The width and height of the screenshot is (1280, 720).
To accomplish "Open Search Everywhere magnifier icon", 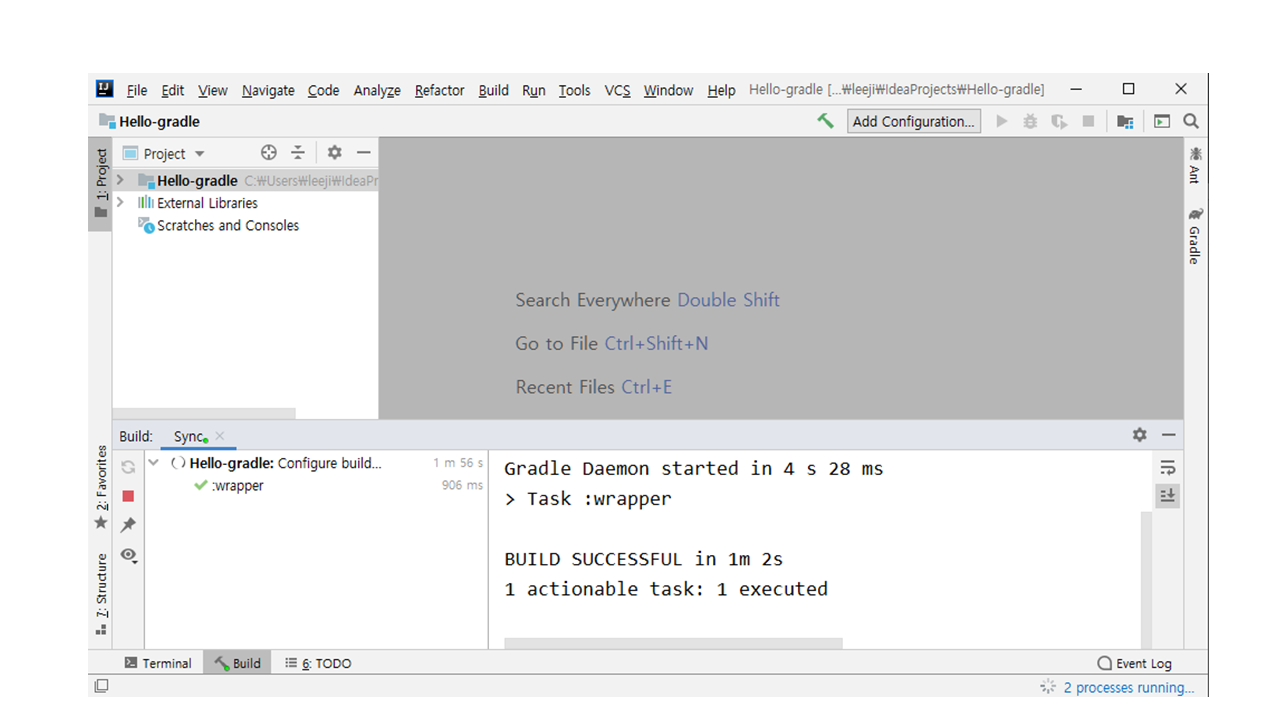I will click(x=1191, y=121).
